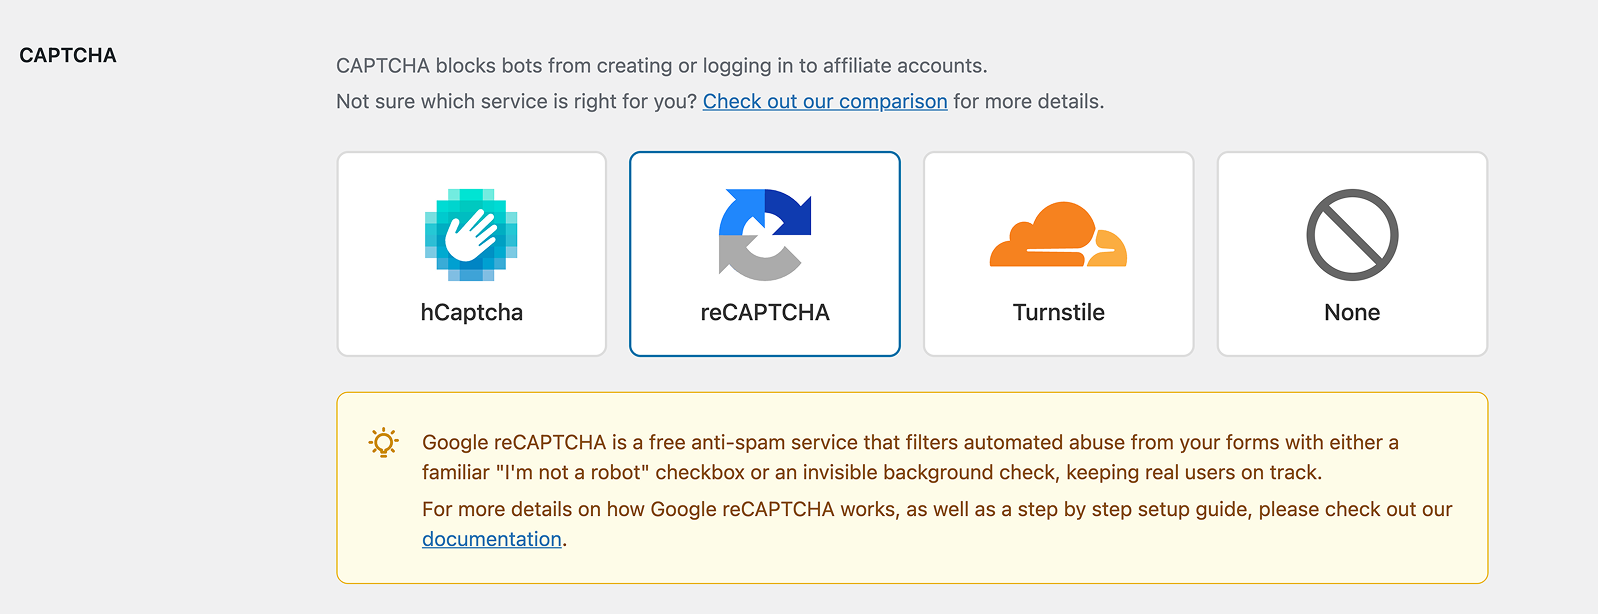1598x614 pixels.
Task: Click the lightbulb tip icon in the notice
Action: [383, 442]
